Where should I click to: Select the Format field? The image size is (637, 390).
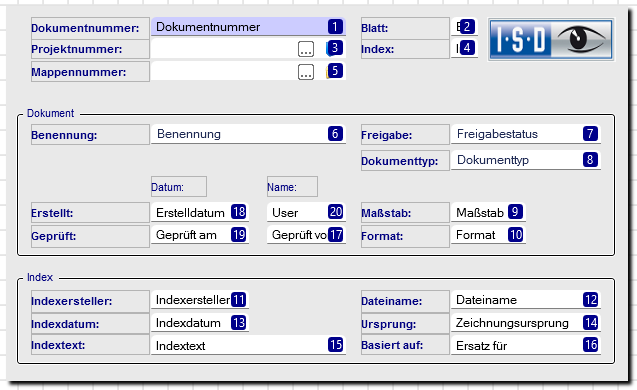(x=488, y=235)
